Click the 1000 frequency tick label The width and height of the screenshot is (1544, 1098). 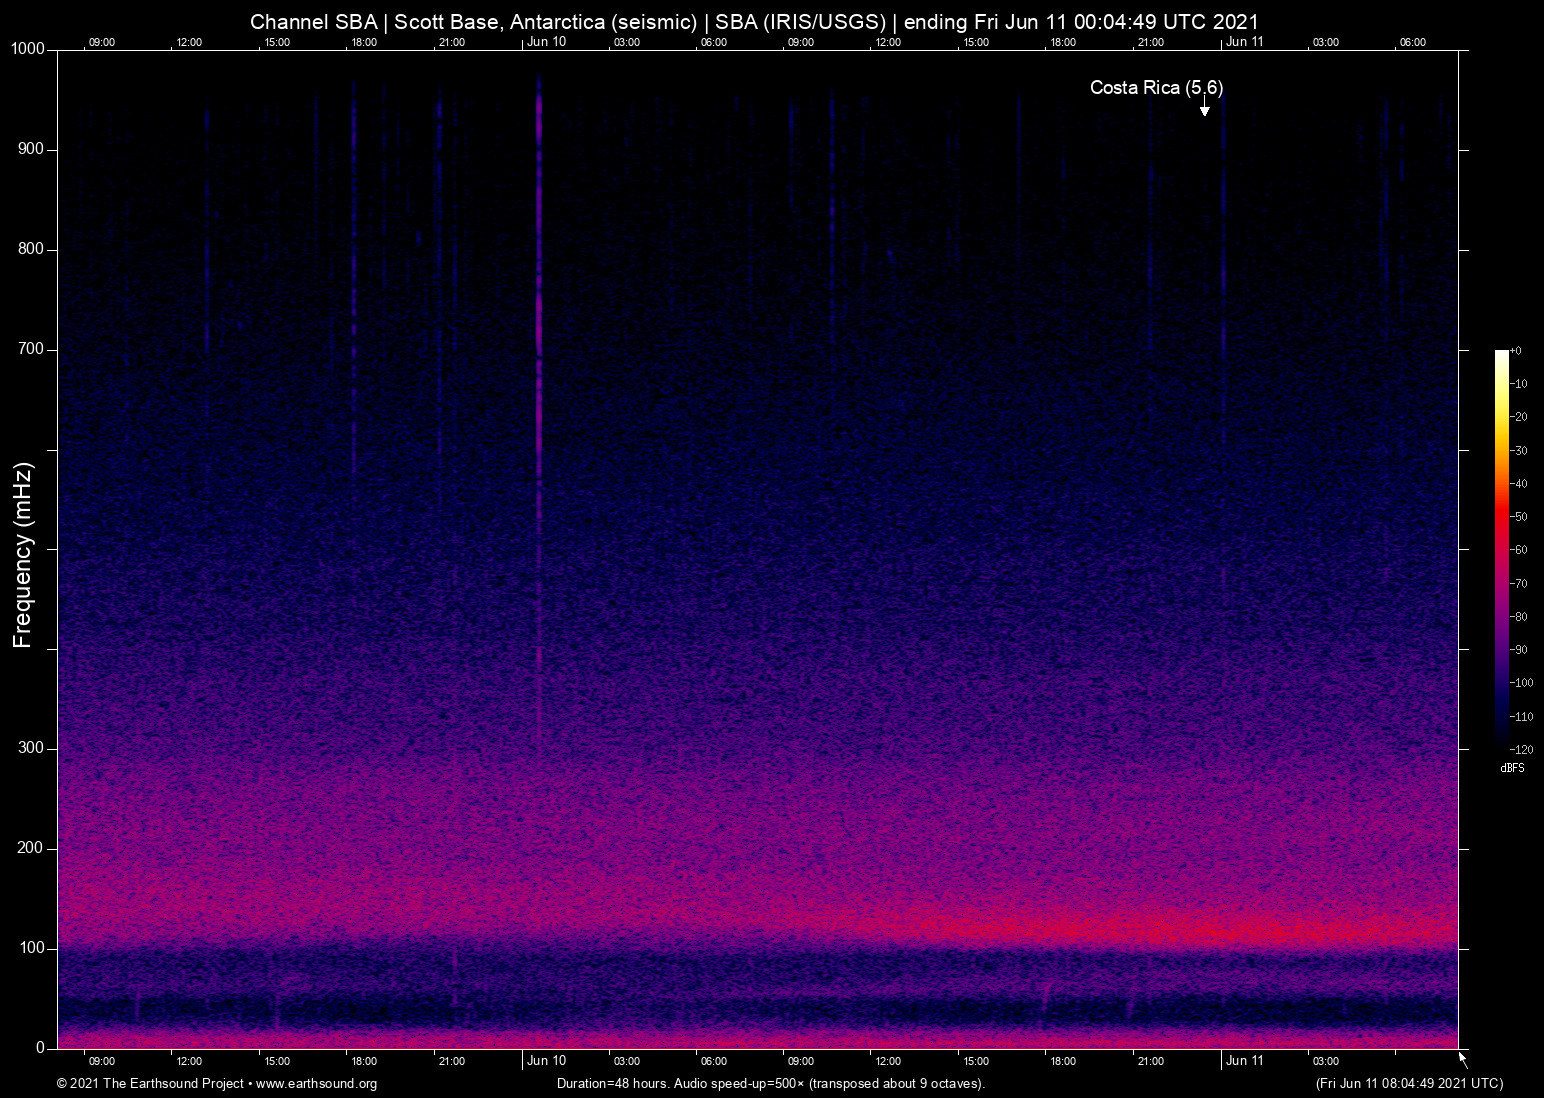click(x=27, y=47)
